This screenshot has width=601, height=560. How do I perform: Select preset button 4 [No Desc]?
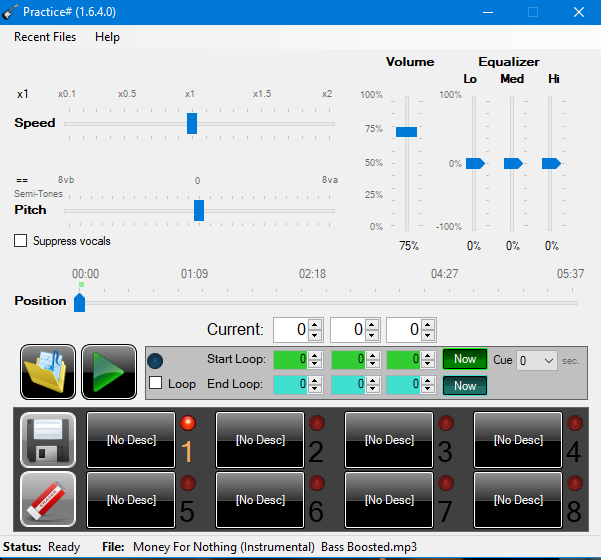click(x=518, y=440)
